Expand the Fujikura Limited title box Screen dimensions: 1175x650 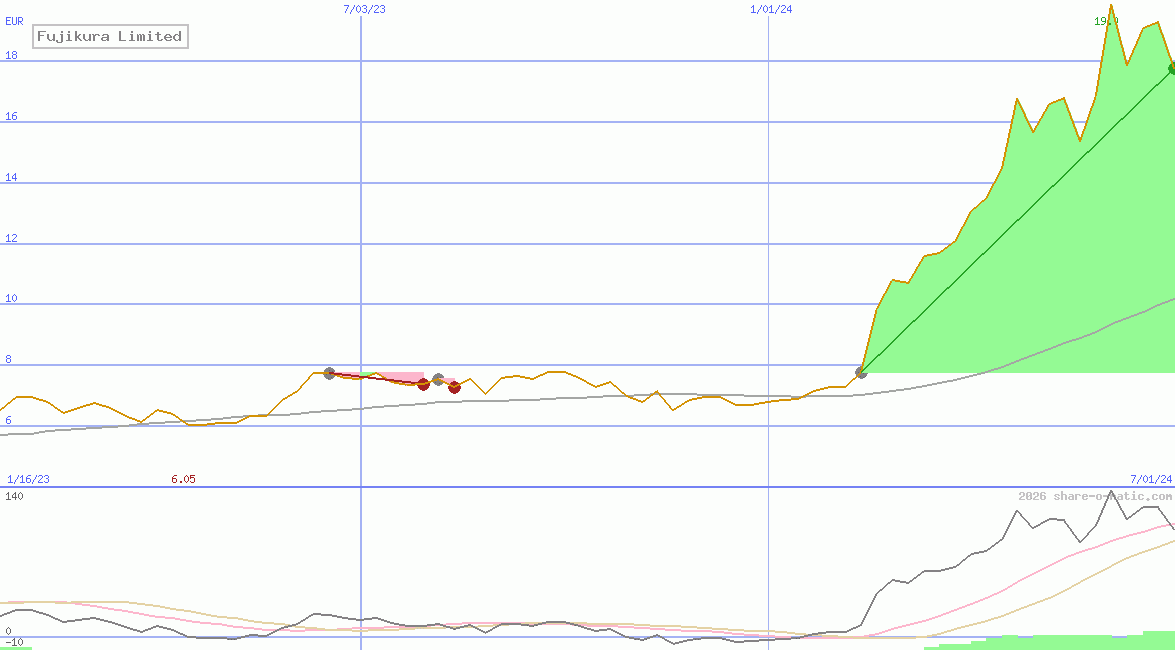pyautogui.click(x=110, y=36)
